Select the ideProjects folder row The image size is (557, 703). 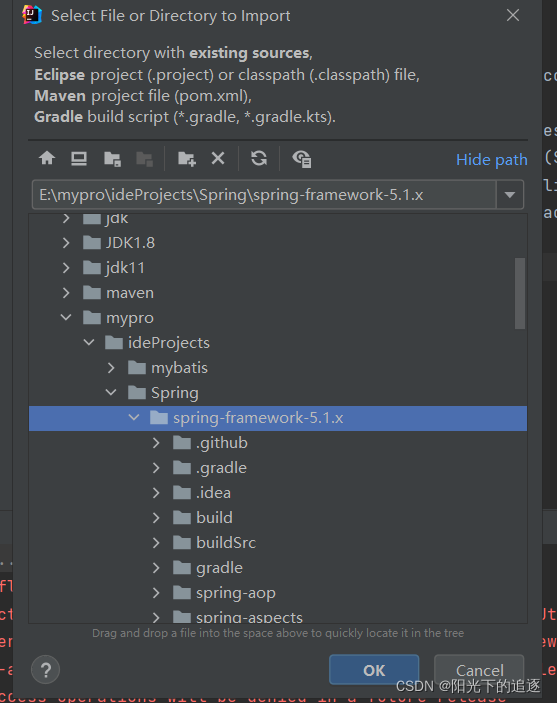pyautogui.click(x=278, y=343)
